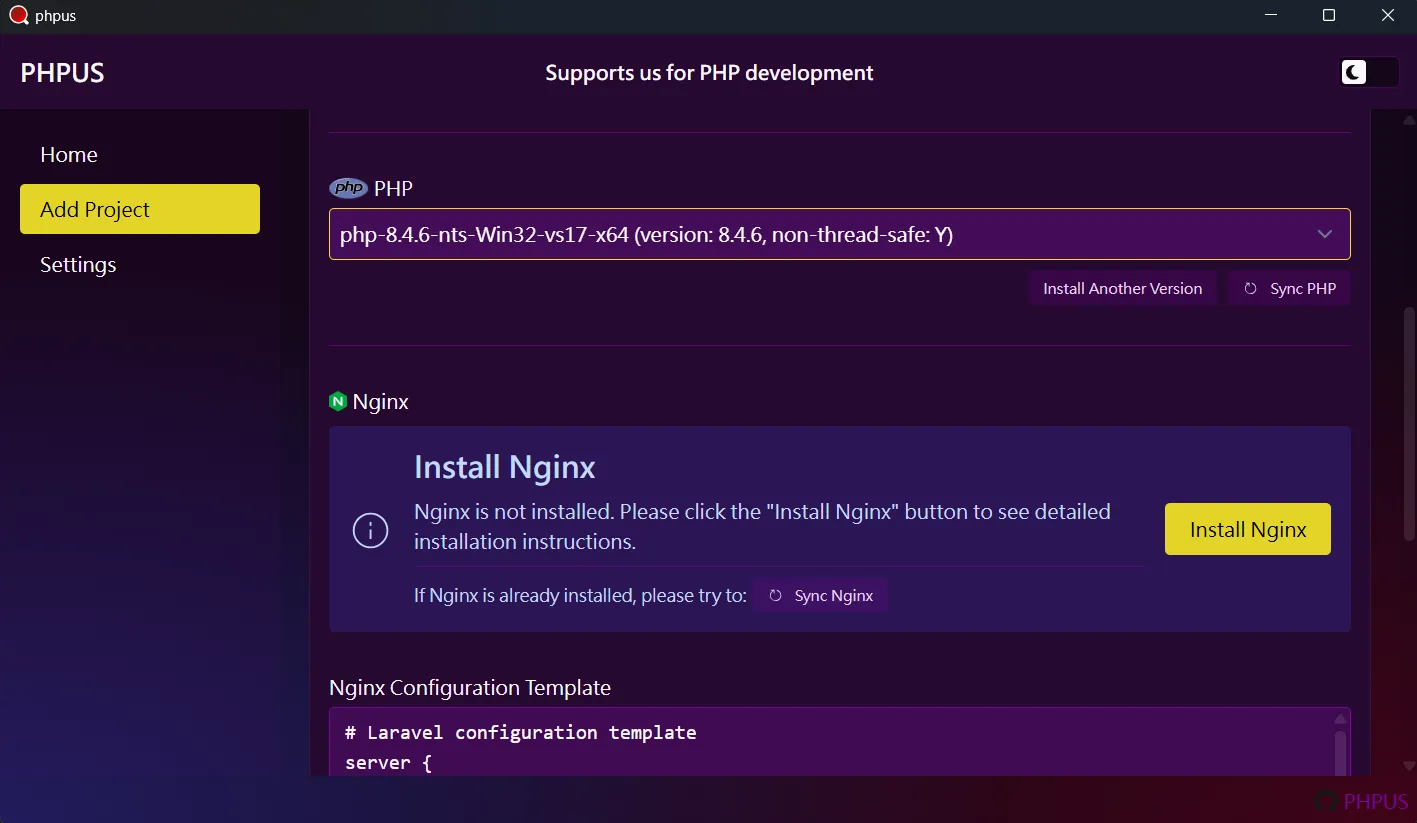1417x823 pixels.
Task: Close the phpus window
Action: tap(1388, 15)
